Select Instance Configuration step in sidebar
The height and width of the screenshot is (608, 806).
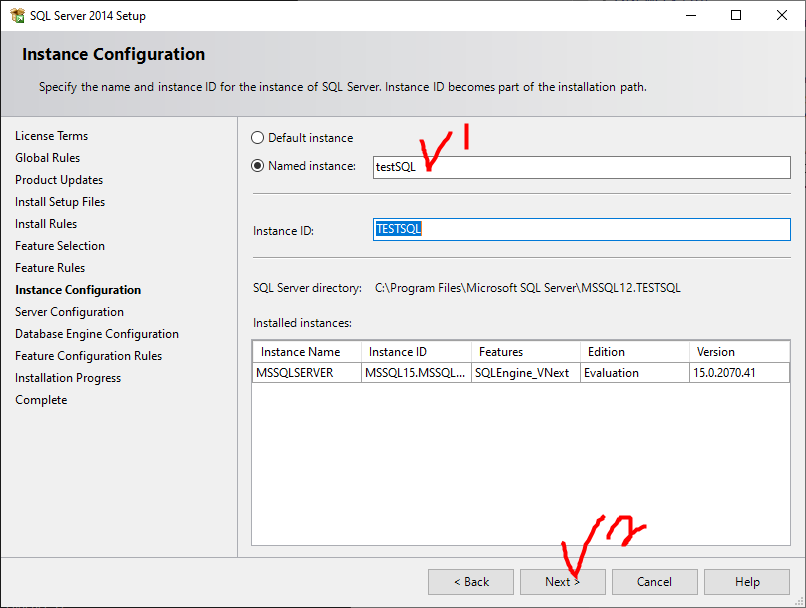tap(78, 290)
